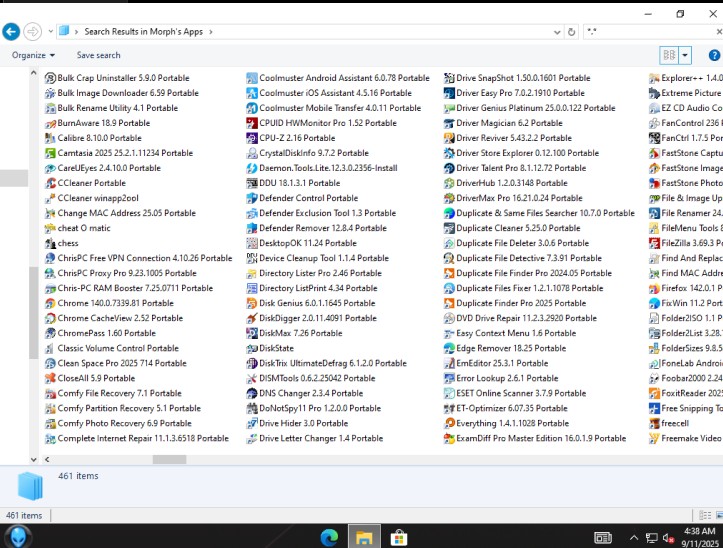The image size is (723, 548).
Task: Click the search box containing *.*
Action: point(649,32)
